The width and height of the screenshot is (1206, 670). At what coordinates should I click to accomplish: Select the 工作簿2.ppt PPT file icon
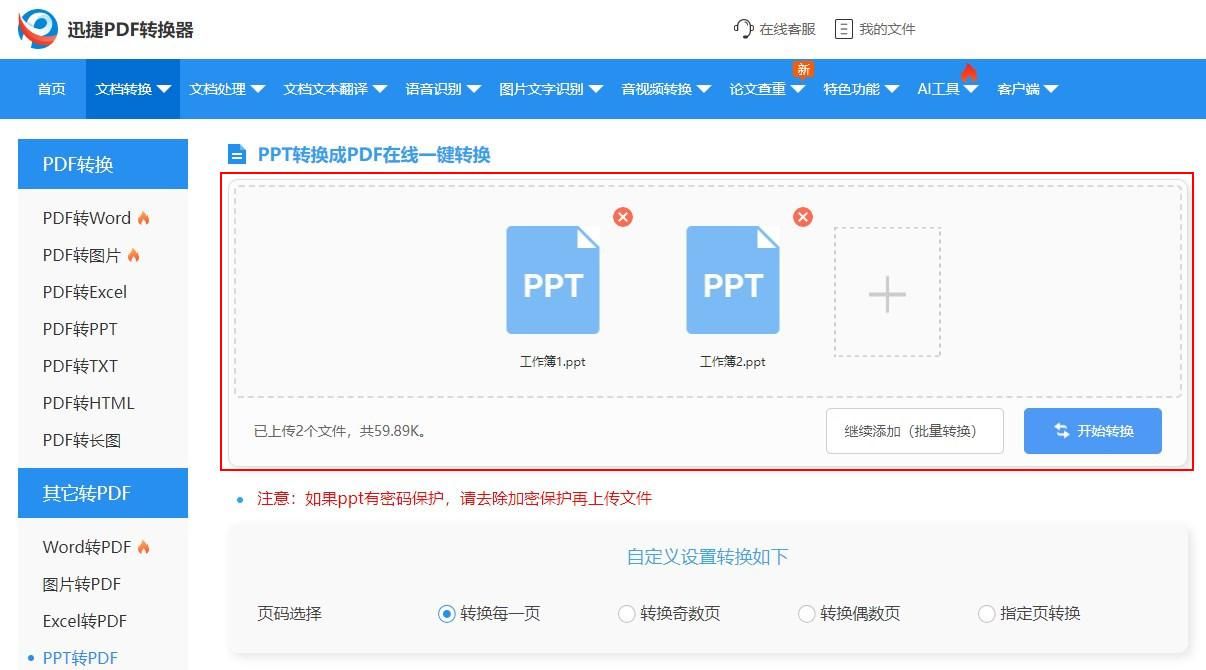[x=733, y=280]
